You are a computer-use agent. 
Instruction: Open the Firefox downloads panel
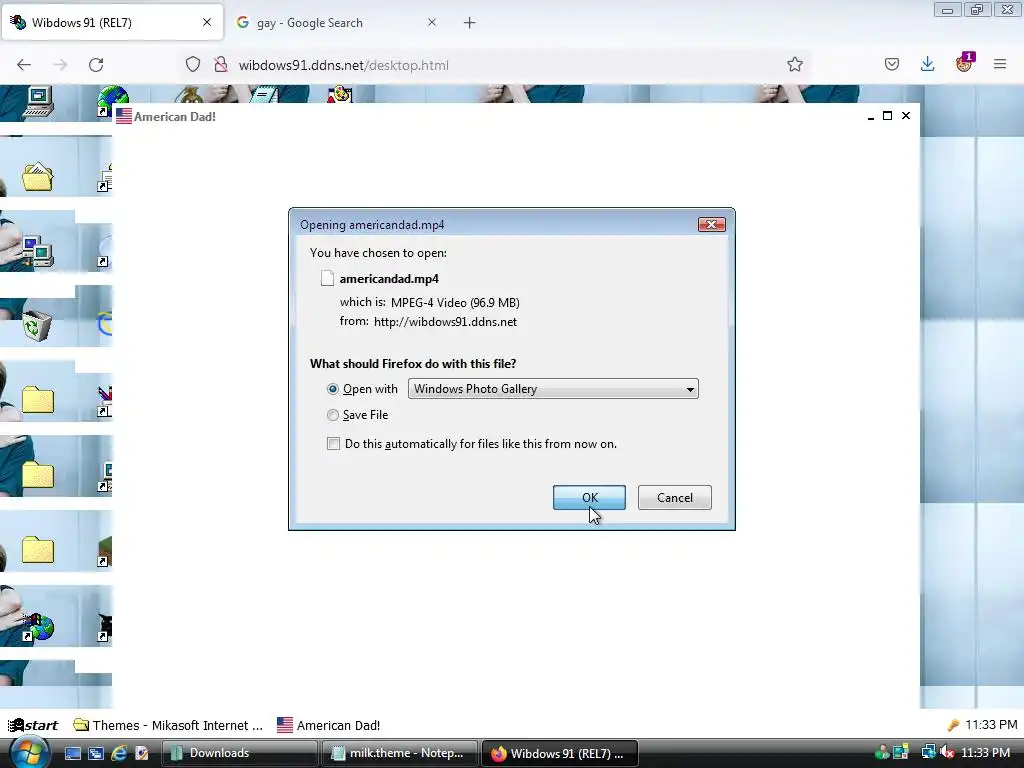click(x=927, y=64)
